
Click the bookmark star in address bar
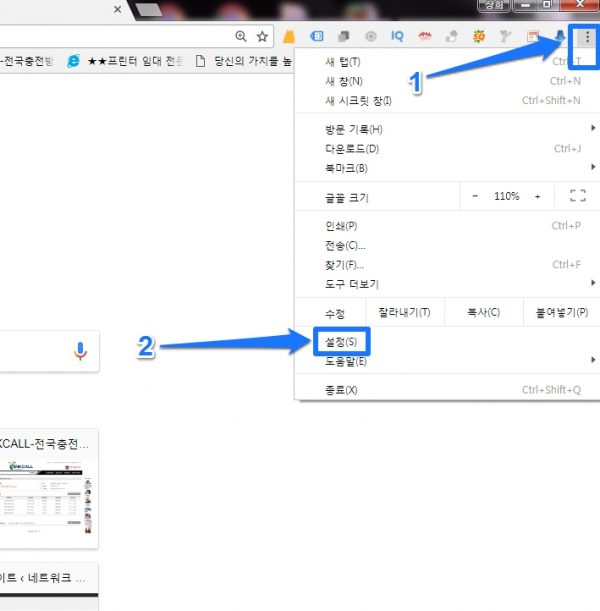[262, 37]
